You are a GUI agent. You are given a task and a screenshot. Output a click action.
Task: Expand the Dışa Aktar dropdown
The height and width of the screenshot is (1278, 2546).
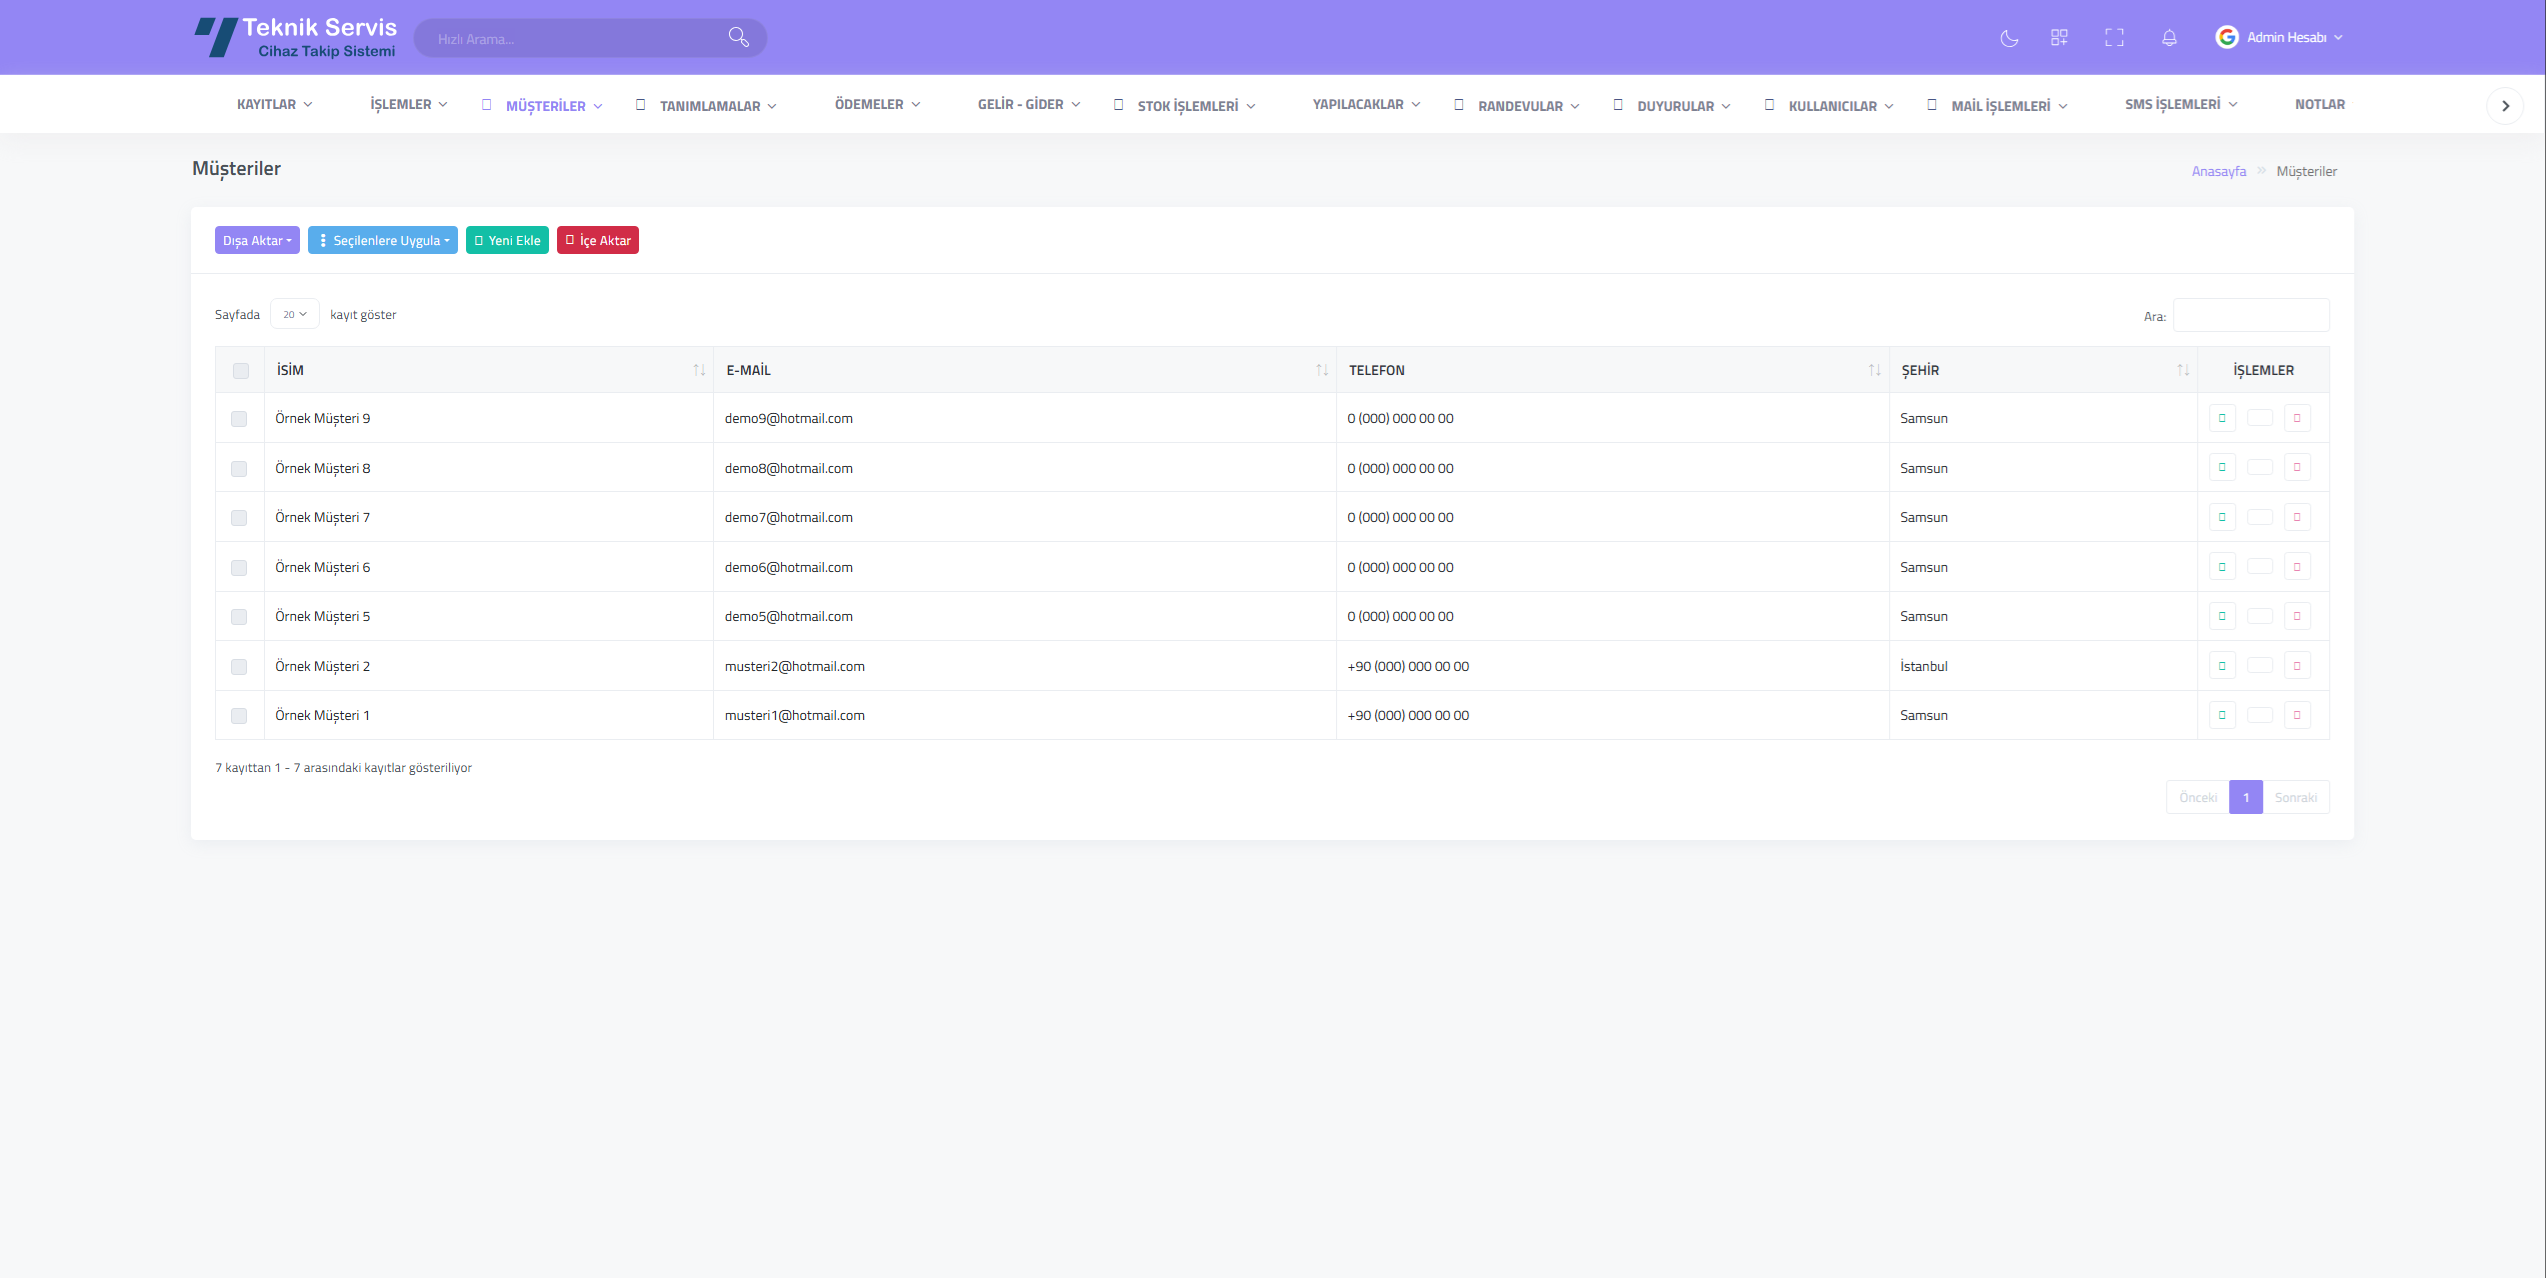point(257,241)
